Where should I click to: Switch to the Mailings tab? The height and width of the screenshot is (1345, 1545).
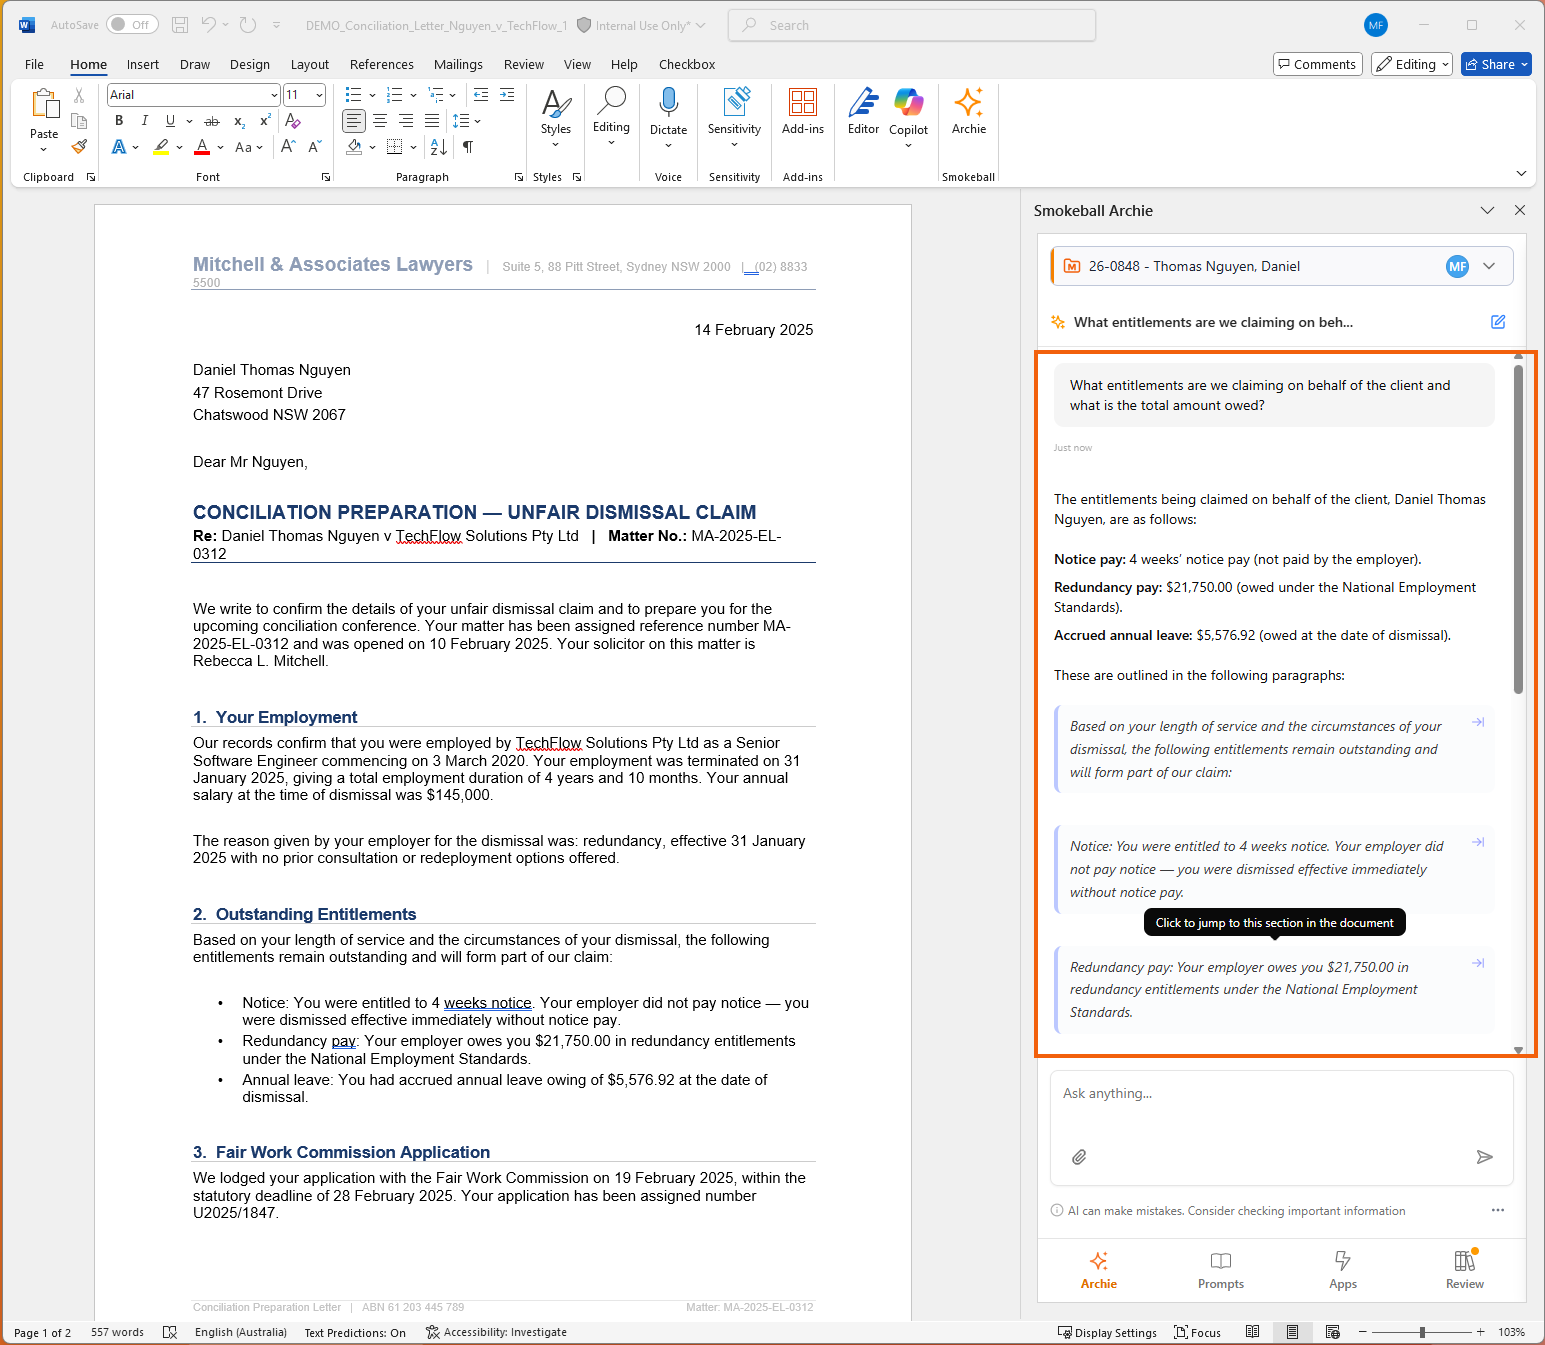(458, 64)
